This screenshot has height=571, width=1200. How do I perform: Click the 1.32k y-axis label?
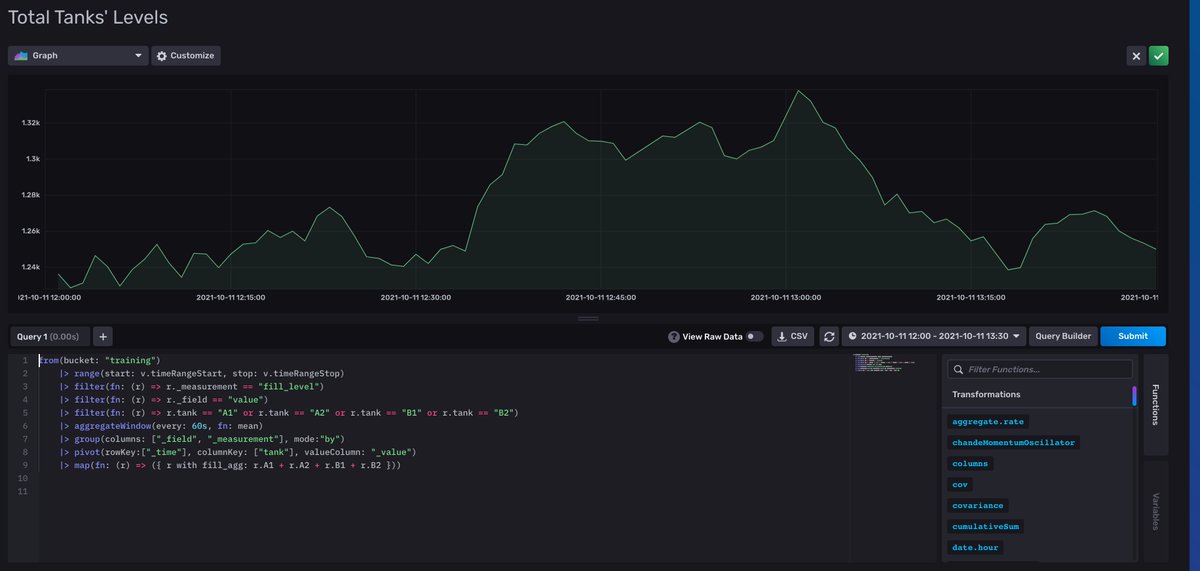pos(30,123)
